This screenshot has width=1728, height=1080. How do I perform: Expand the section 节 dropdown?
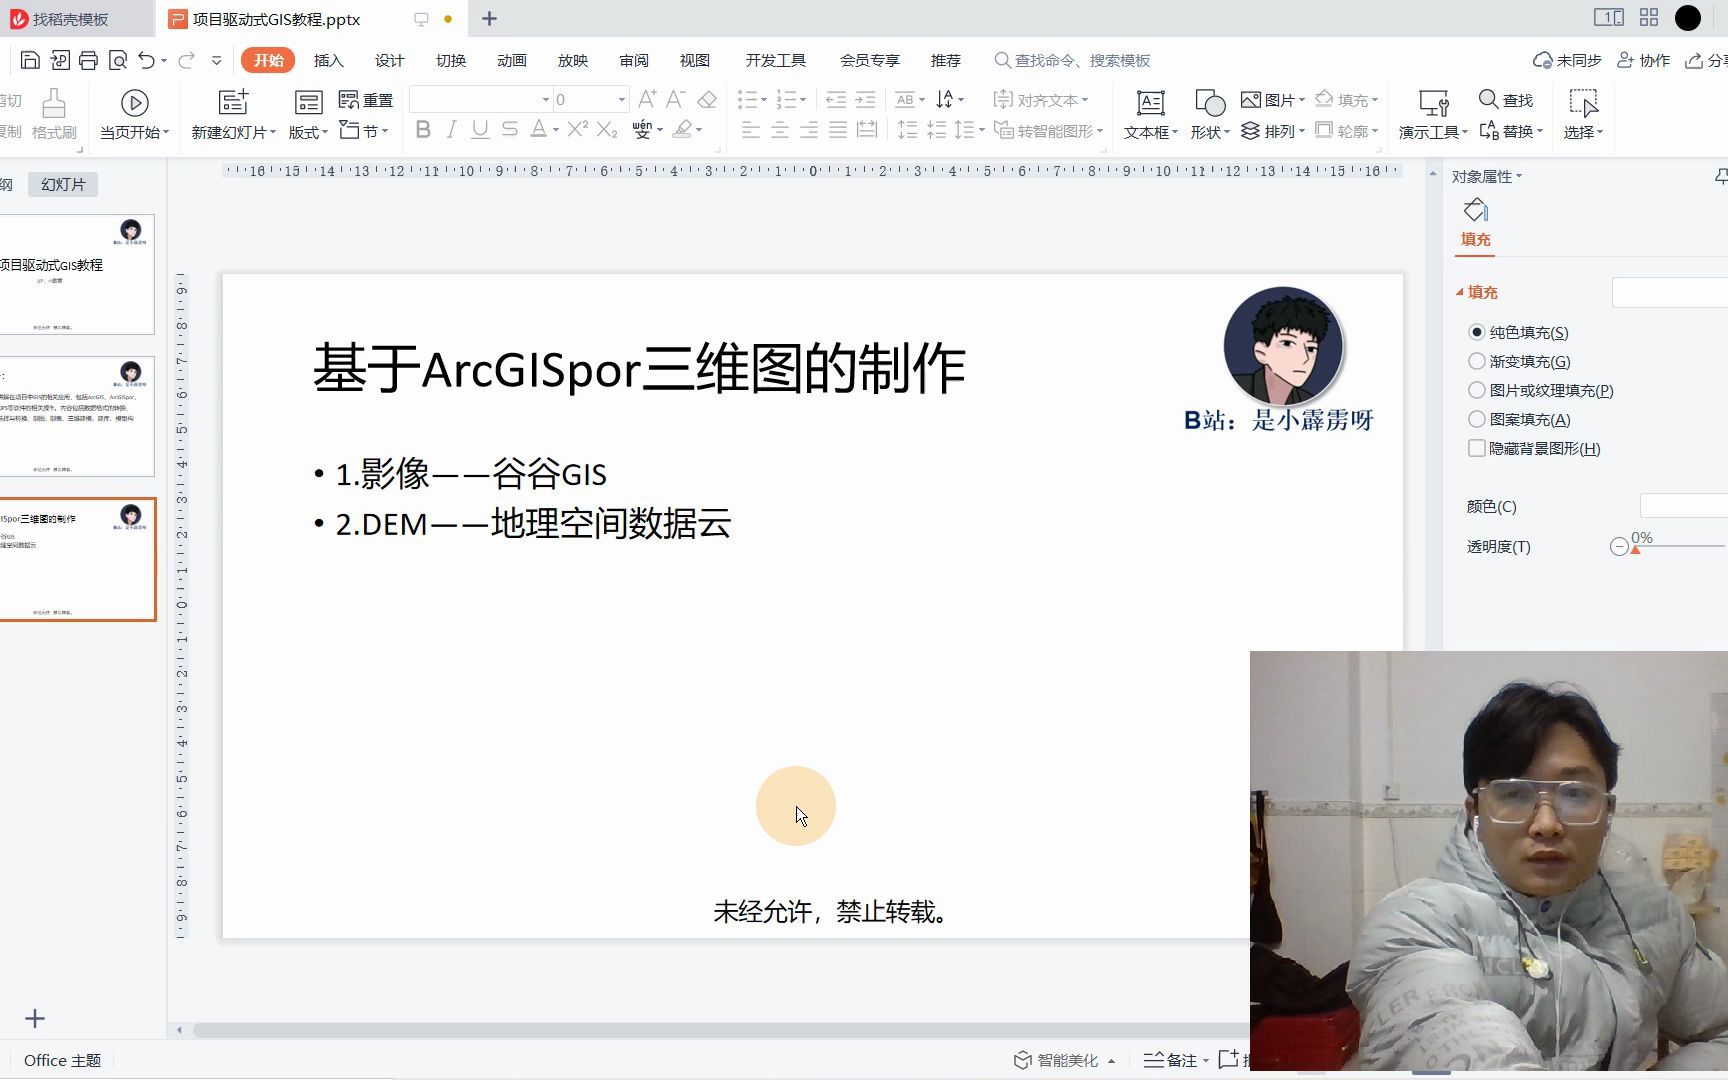coord(364,130)
